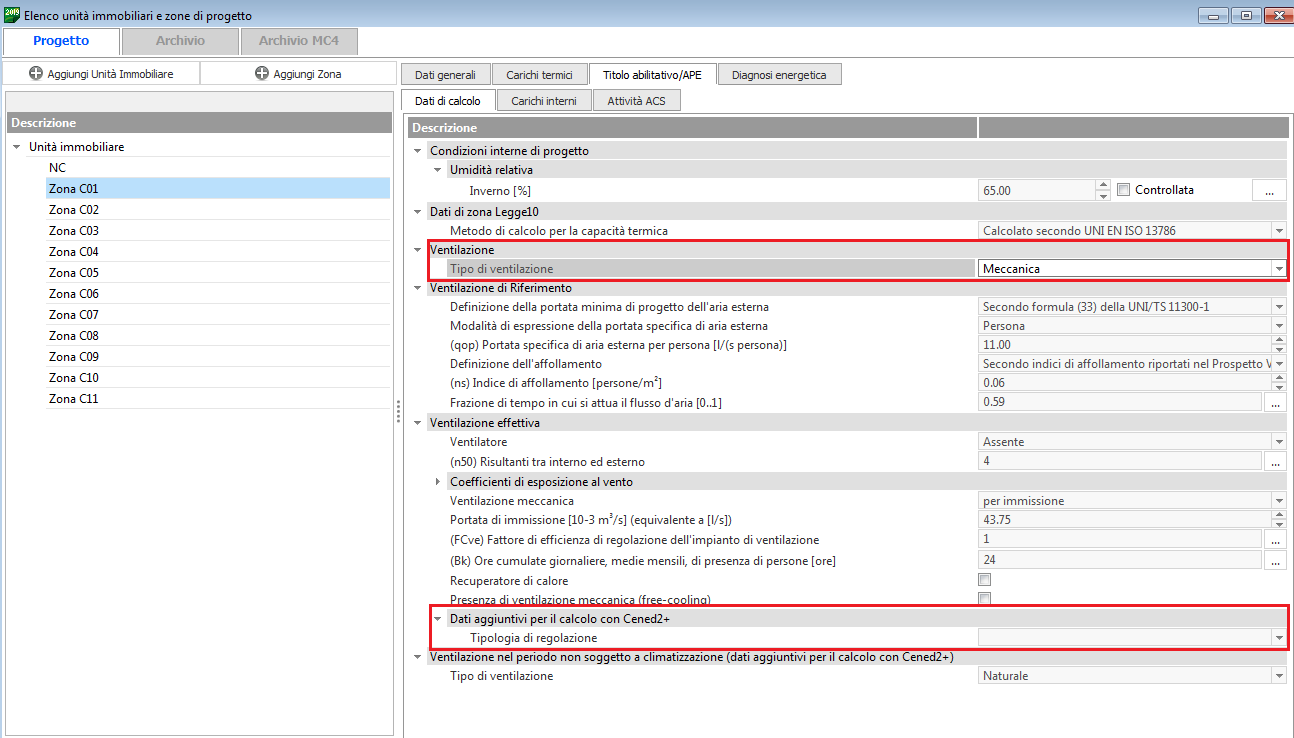Switch to the Archivio MC4 button tab
The height and width of the screenshot is (738, 1294).
[298, 41]
